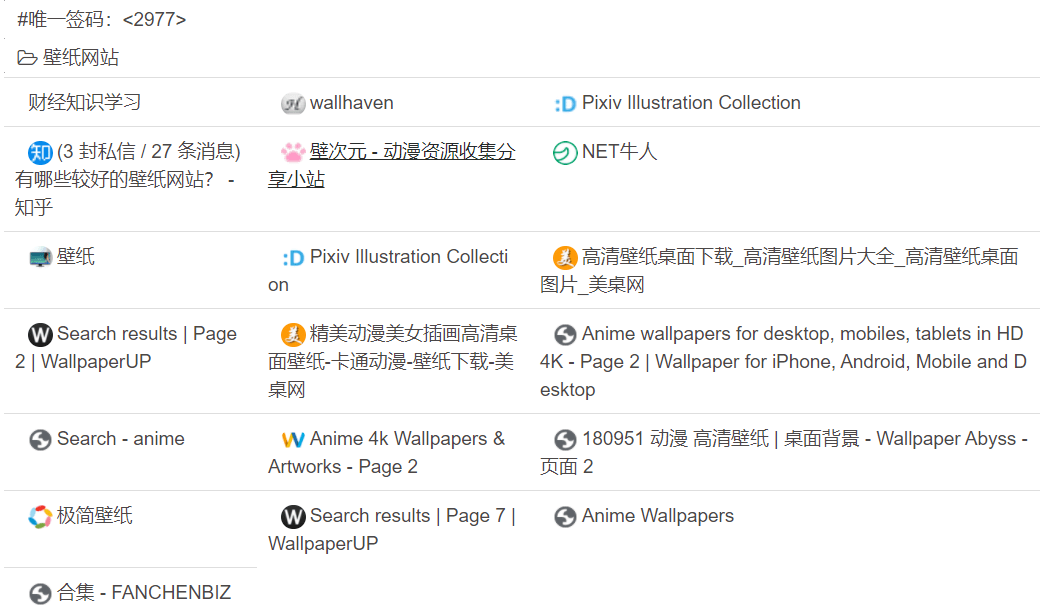This screenshot has height=615, width=1042.
Task: Open the 财经知识学习 bookmark
Action: [84, 102]
